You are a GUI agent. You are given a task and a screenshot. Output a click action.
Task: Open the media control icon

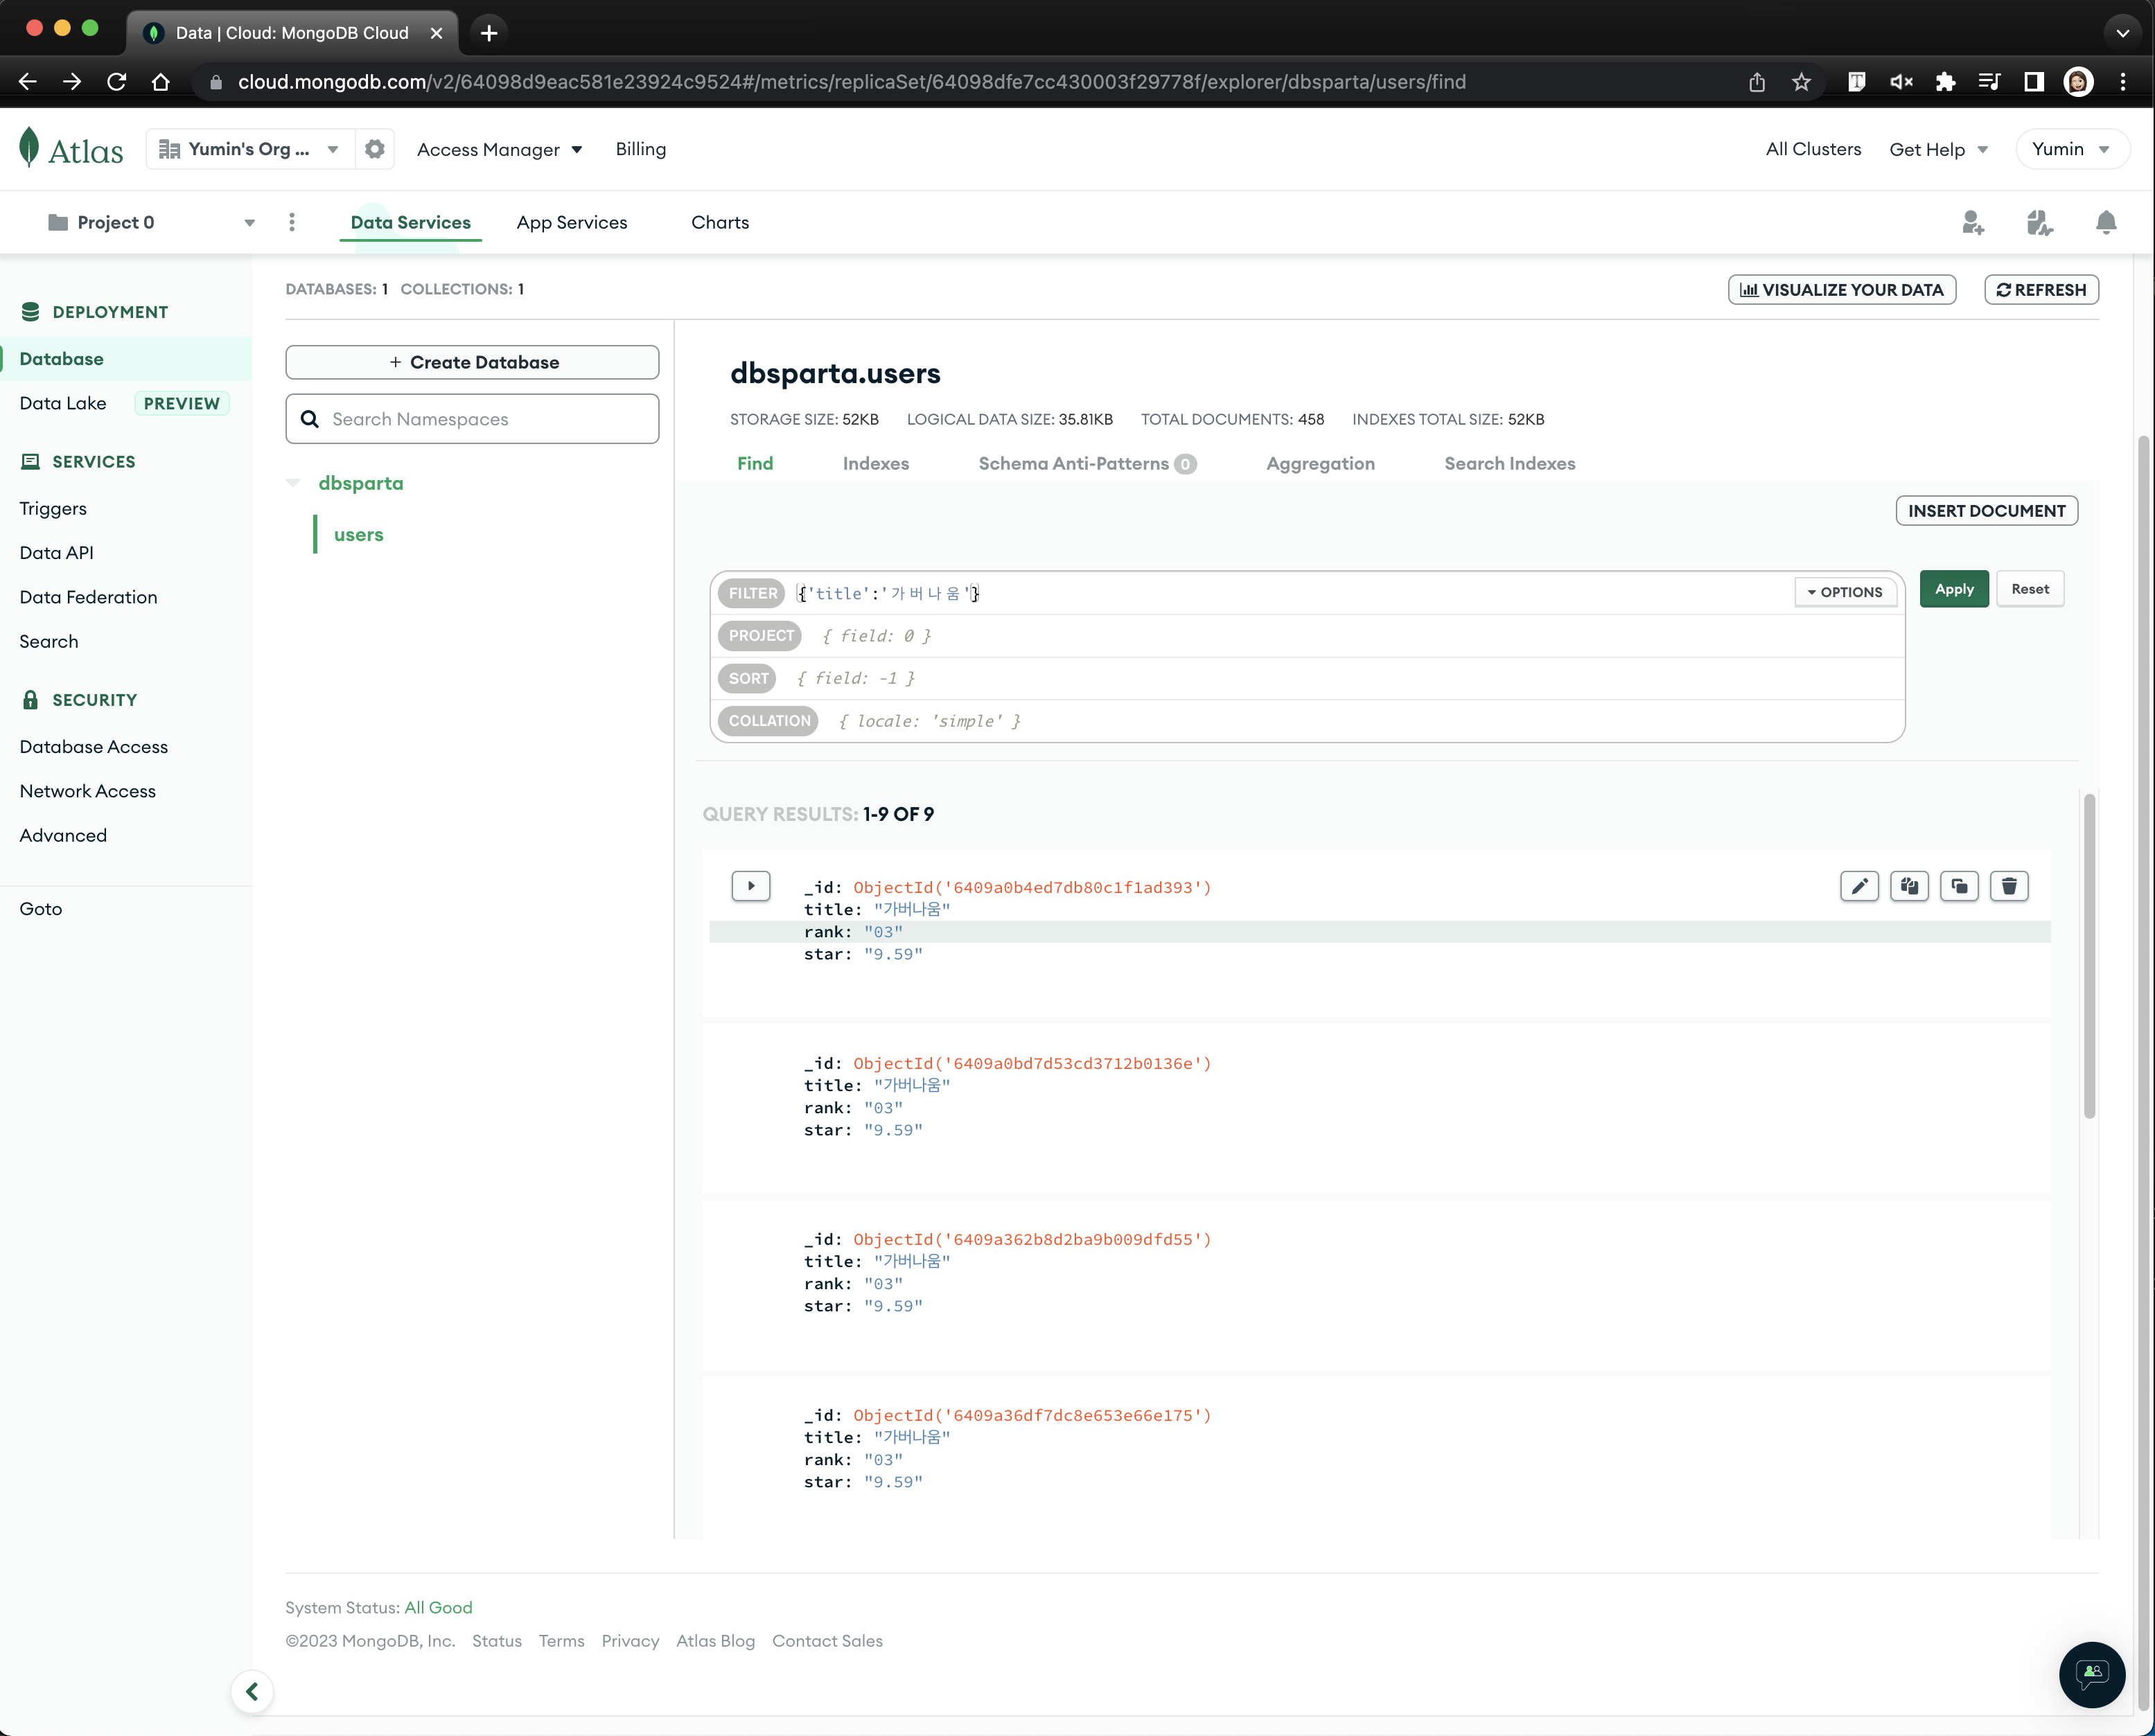[x=1989, y=82]
